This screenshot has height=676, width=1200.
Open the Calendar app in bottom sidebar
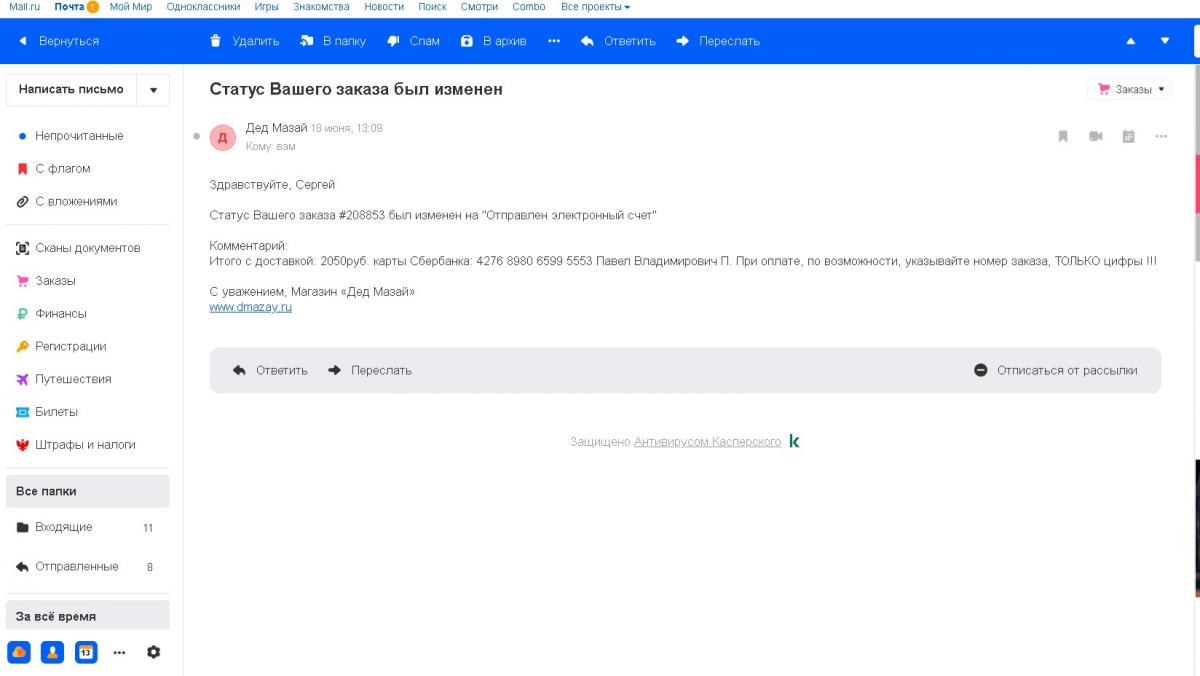coord(86,652)
